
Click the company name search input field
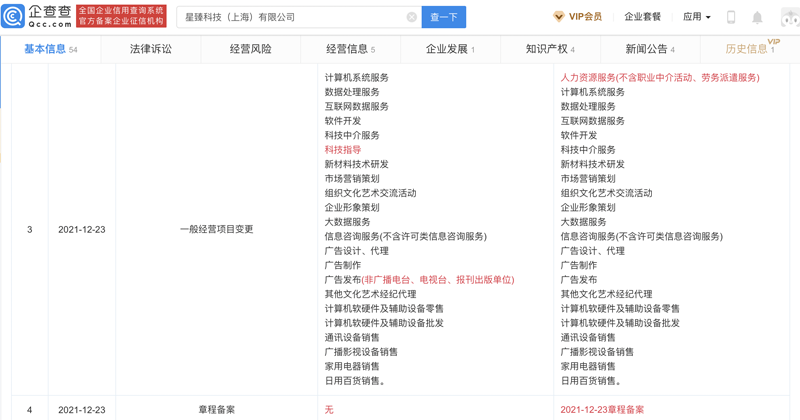point(290,17)
